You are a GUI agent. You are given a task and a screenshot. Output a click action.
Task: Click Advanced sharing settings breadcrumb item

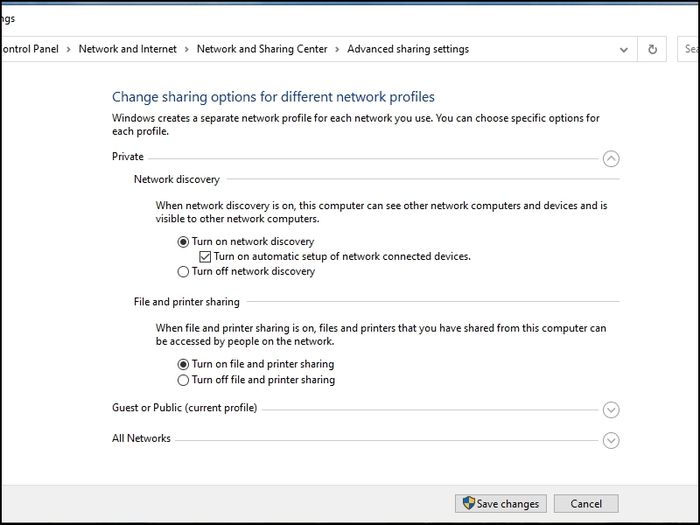click(408, 49)
